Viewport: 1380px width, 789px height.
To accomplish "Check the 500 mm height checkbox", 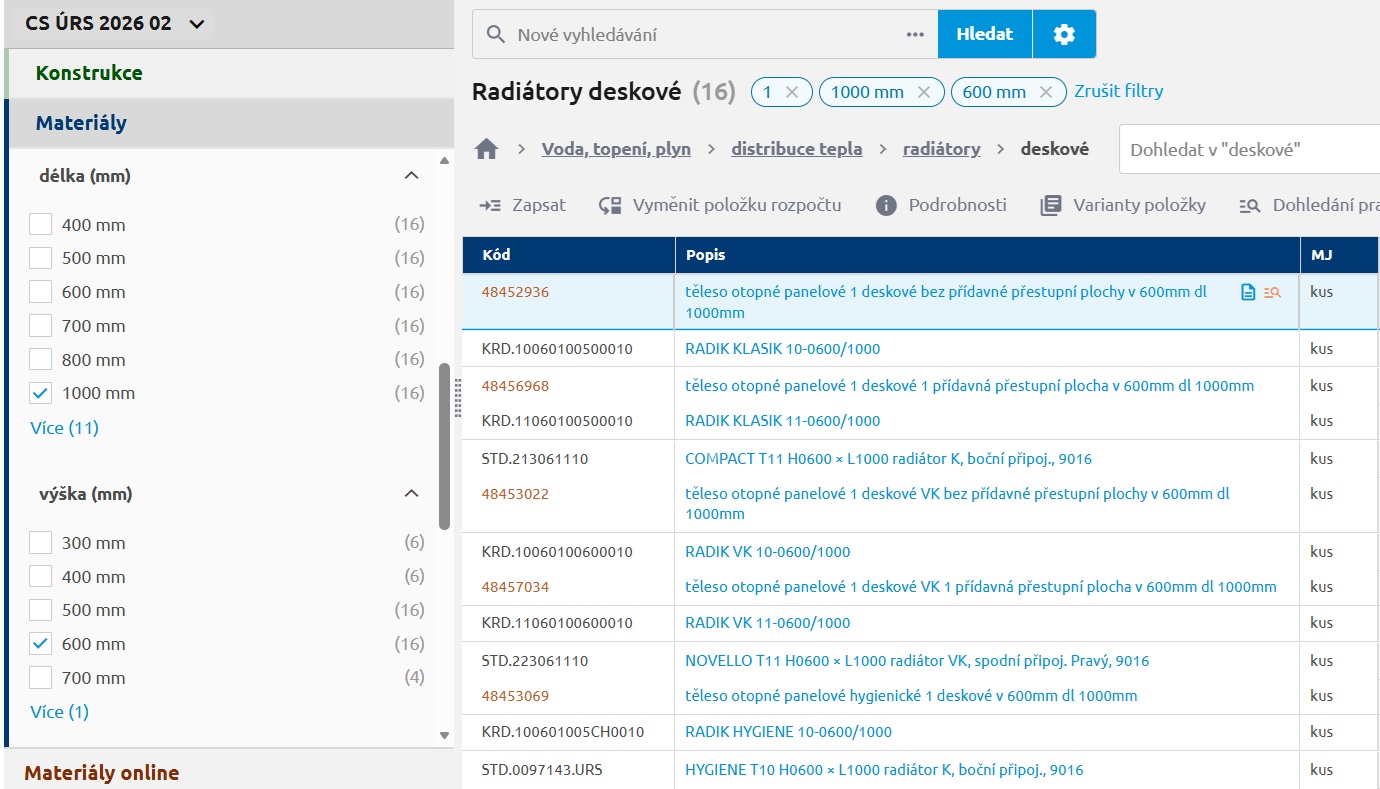I will pyautogui.click(x=40, y=610).
